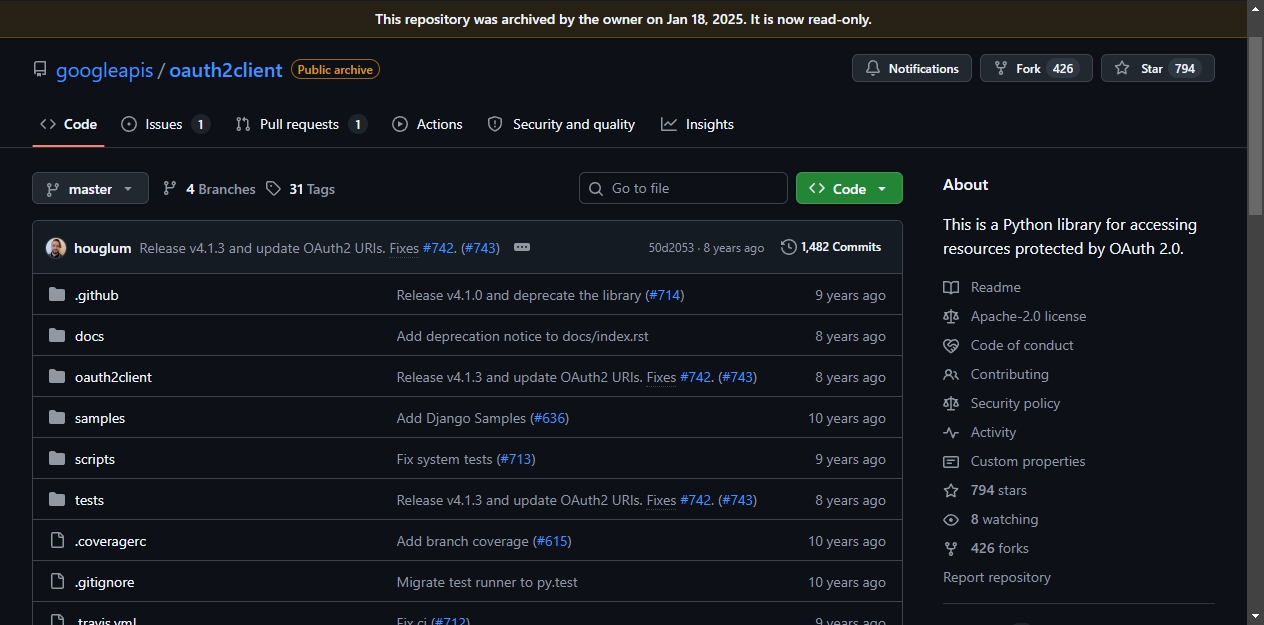Open the scripts folder icon

tap(57, 459)
